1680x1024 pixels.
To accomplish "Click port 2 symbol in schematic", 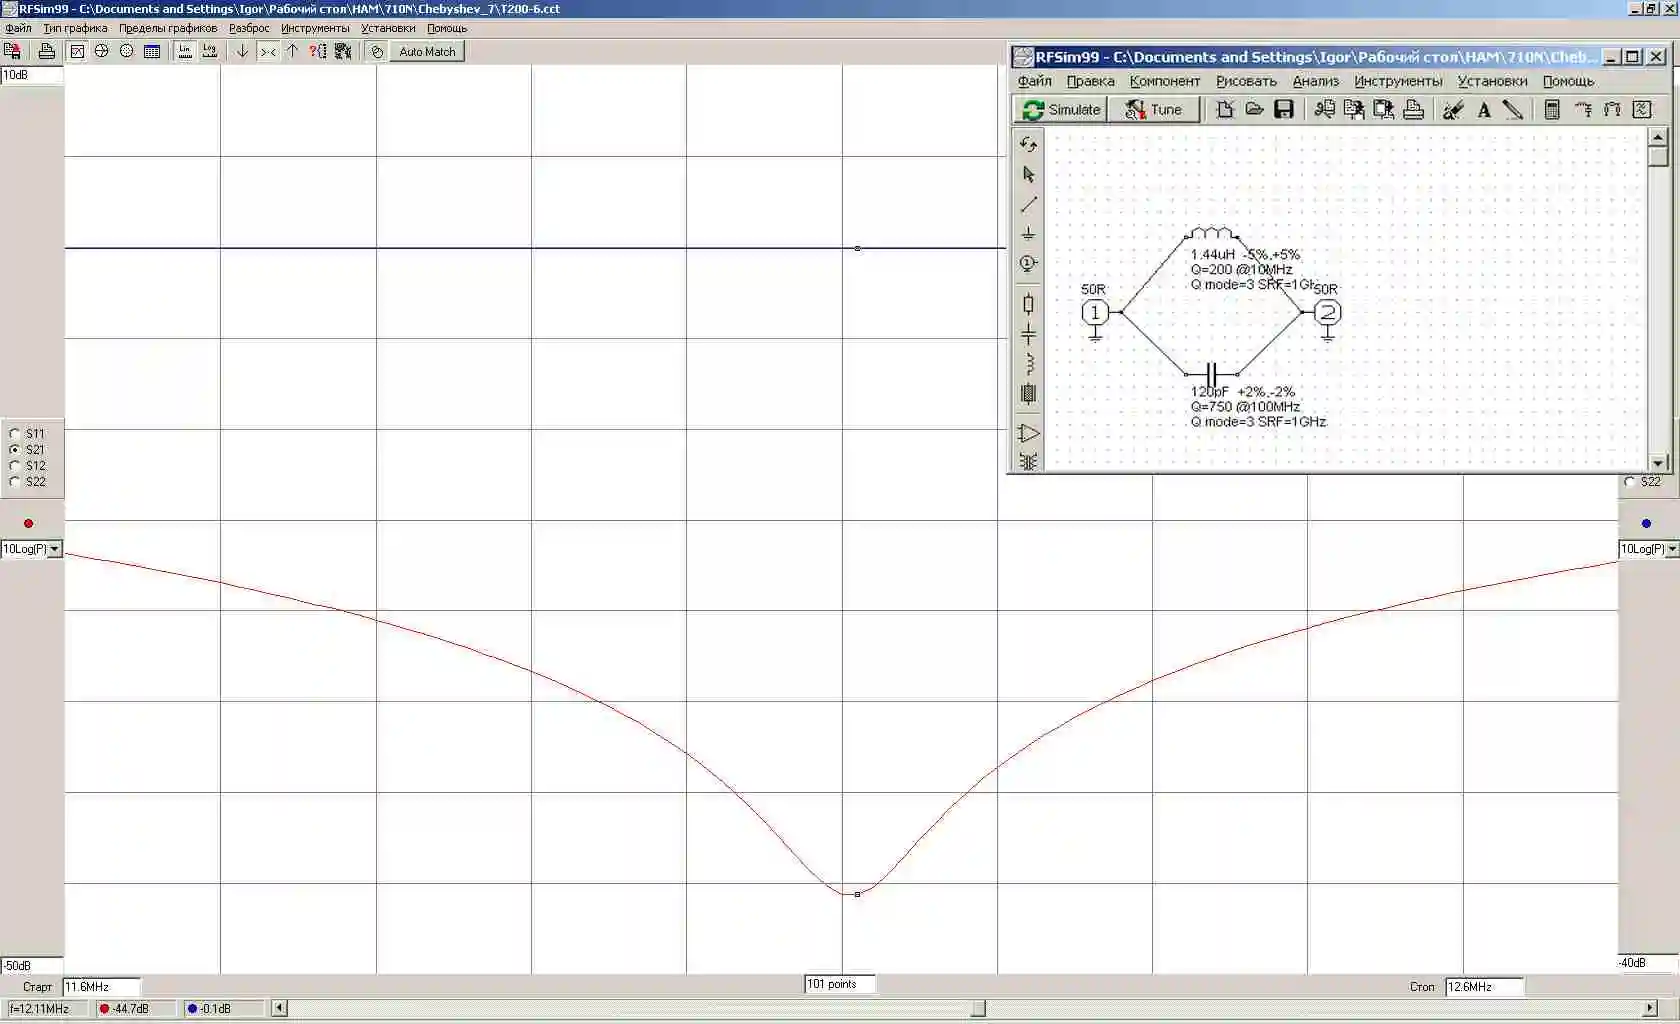I will pyautogui.click(x=1327, y=313).
